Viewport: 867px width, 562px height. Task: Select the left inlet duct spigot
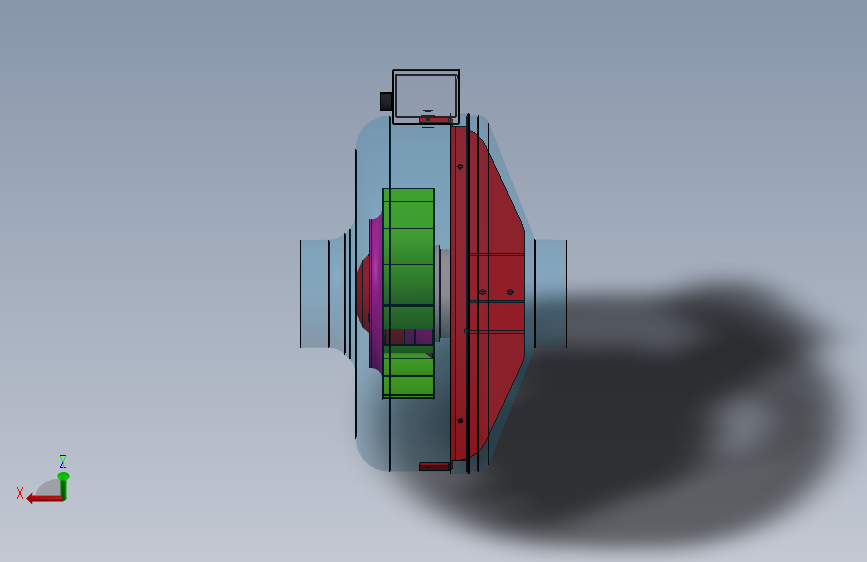click(x=315, y=294)
